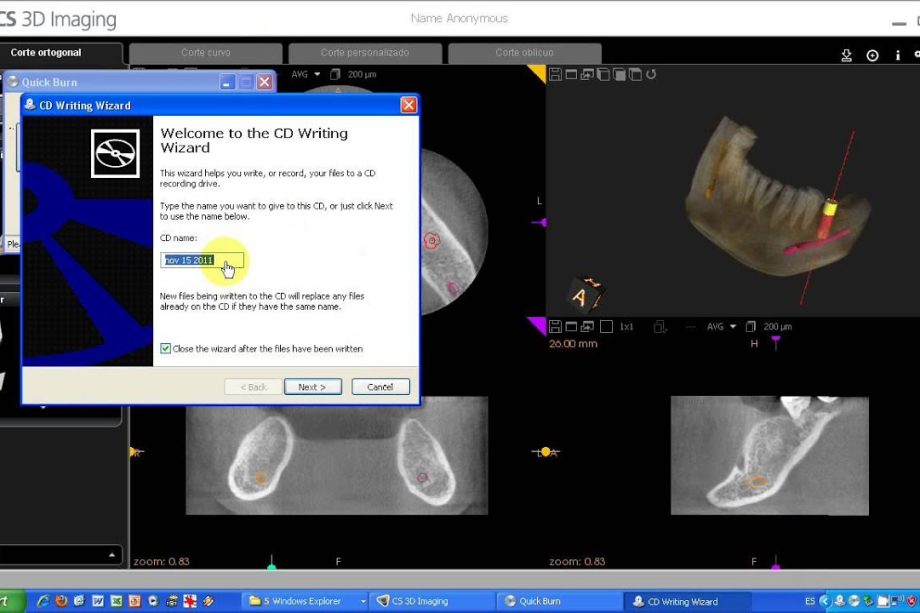Launch Word from quick launch bar
This screenshot has height=613, width=920.
(x=98, y=601)
